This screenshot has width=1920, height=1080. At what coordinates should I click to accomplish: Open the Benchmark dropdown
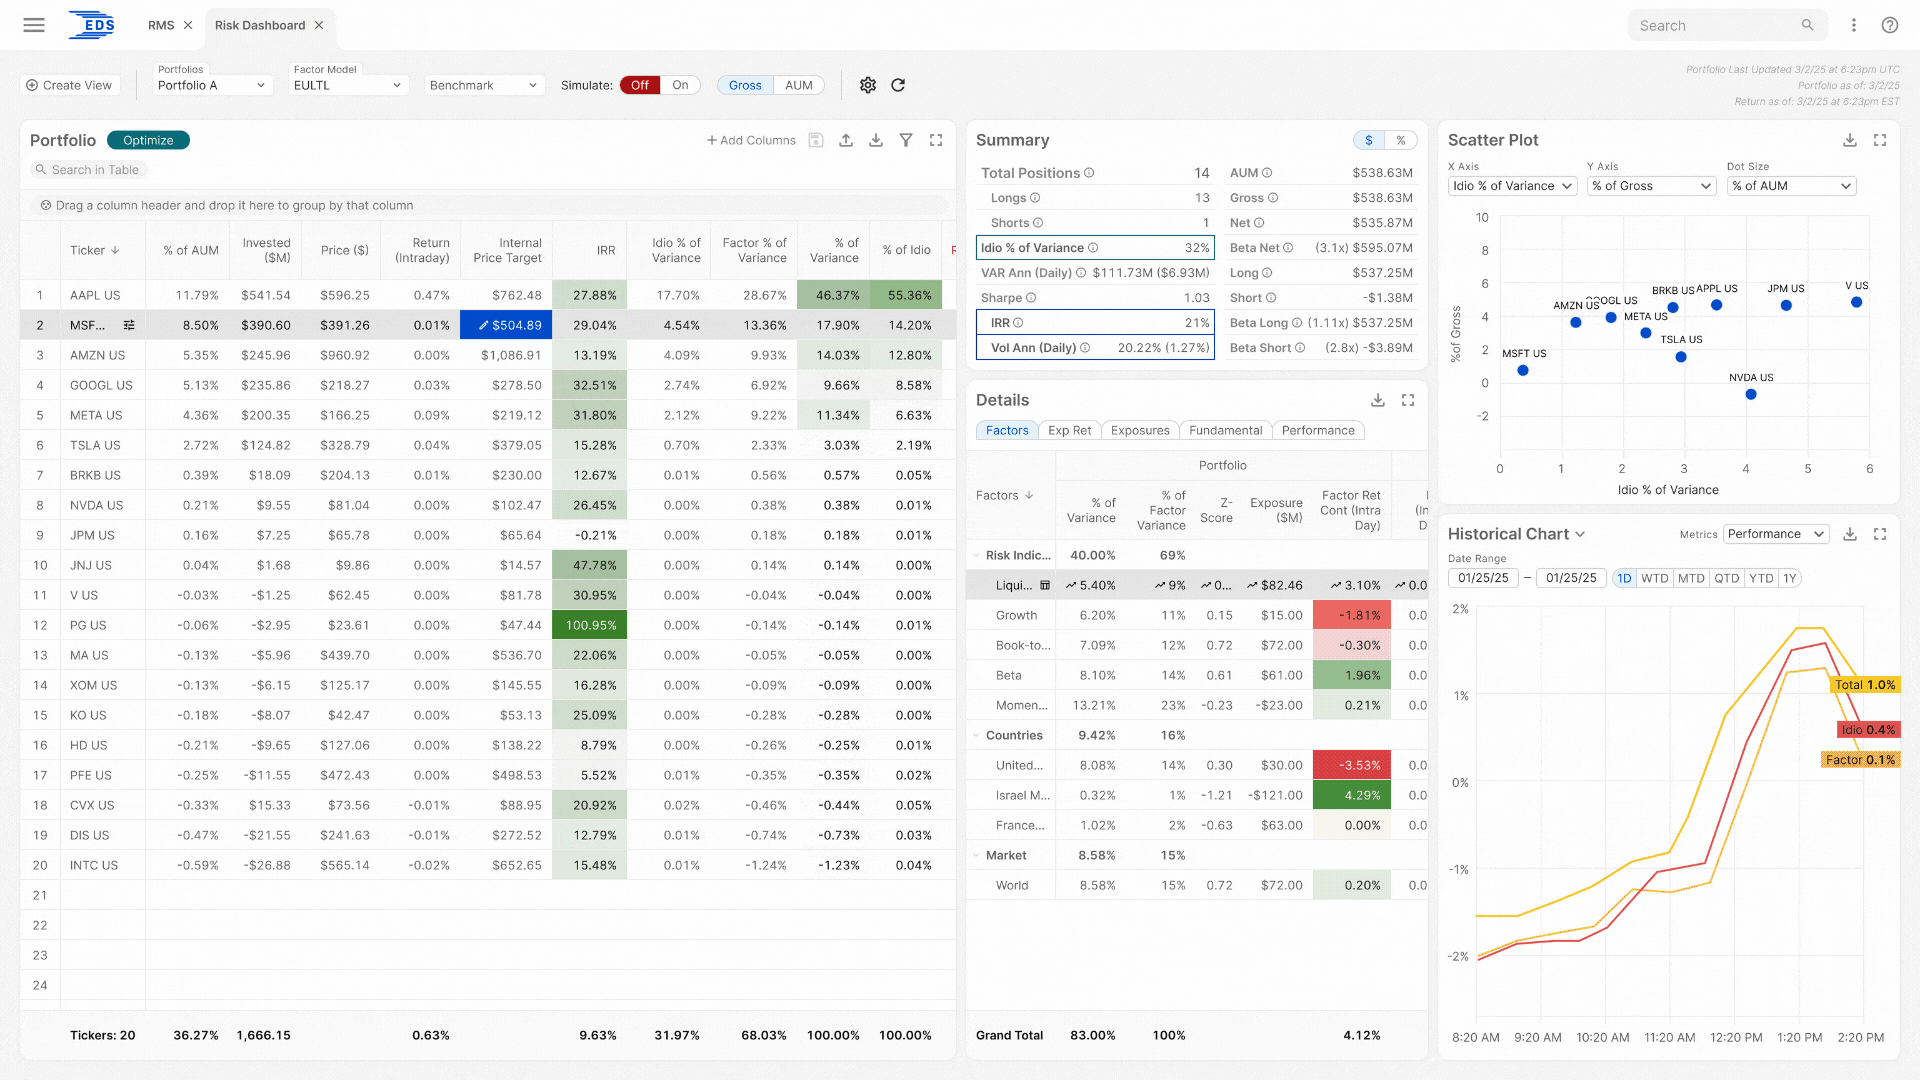[x=484, y=85]
